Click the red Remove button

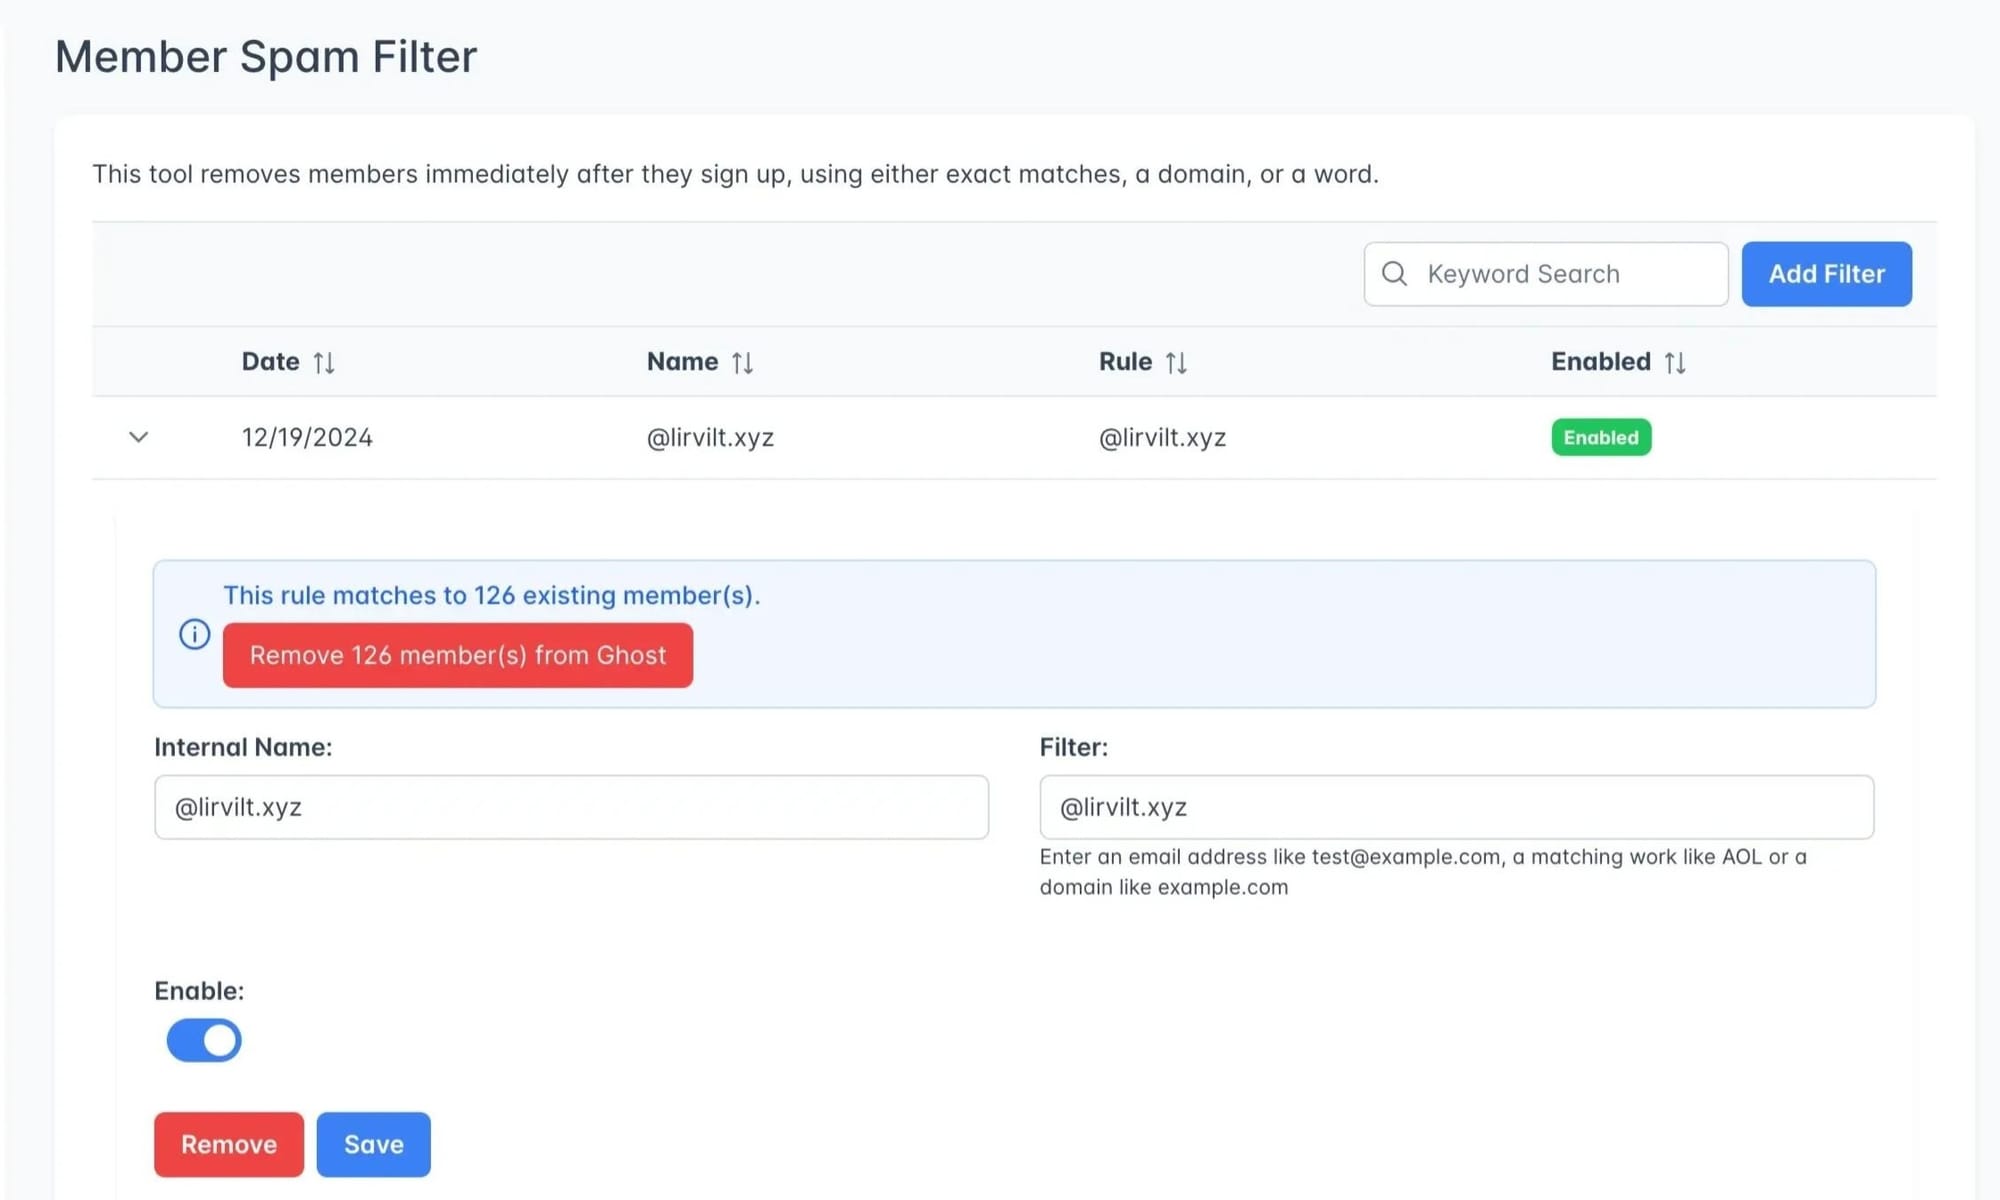[x=229, y=1144]
